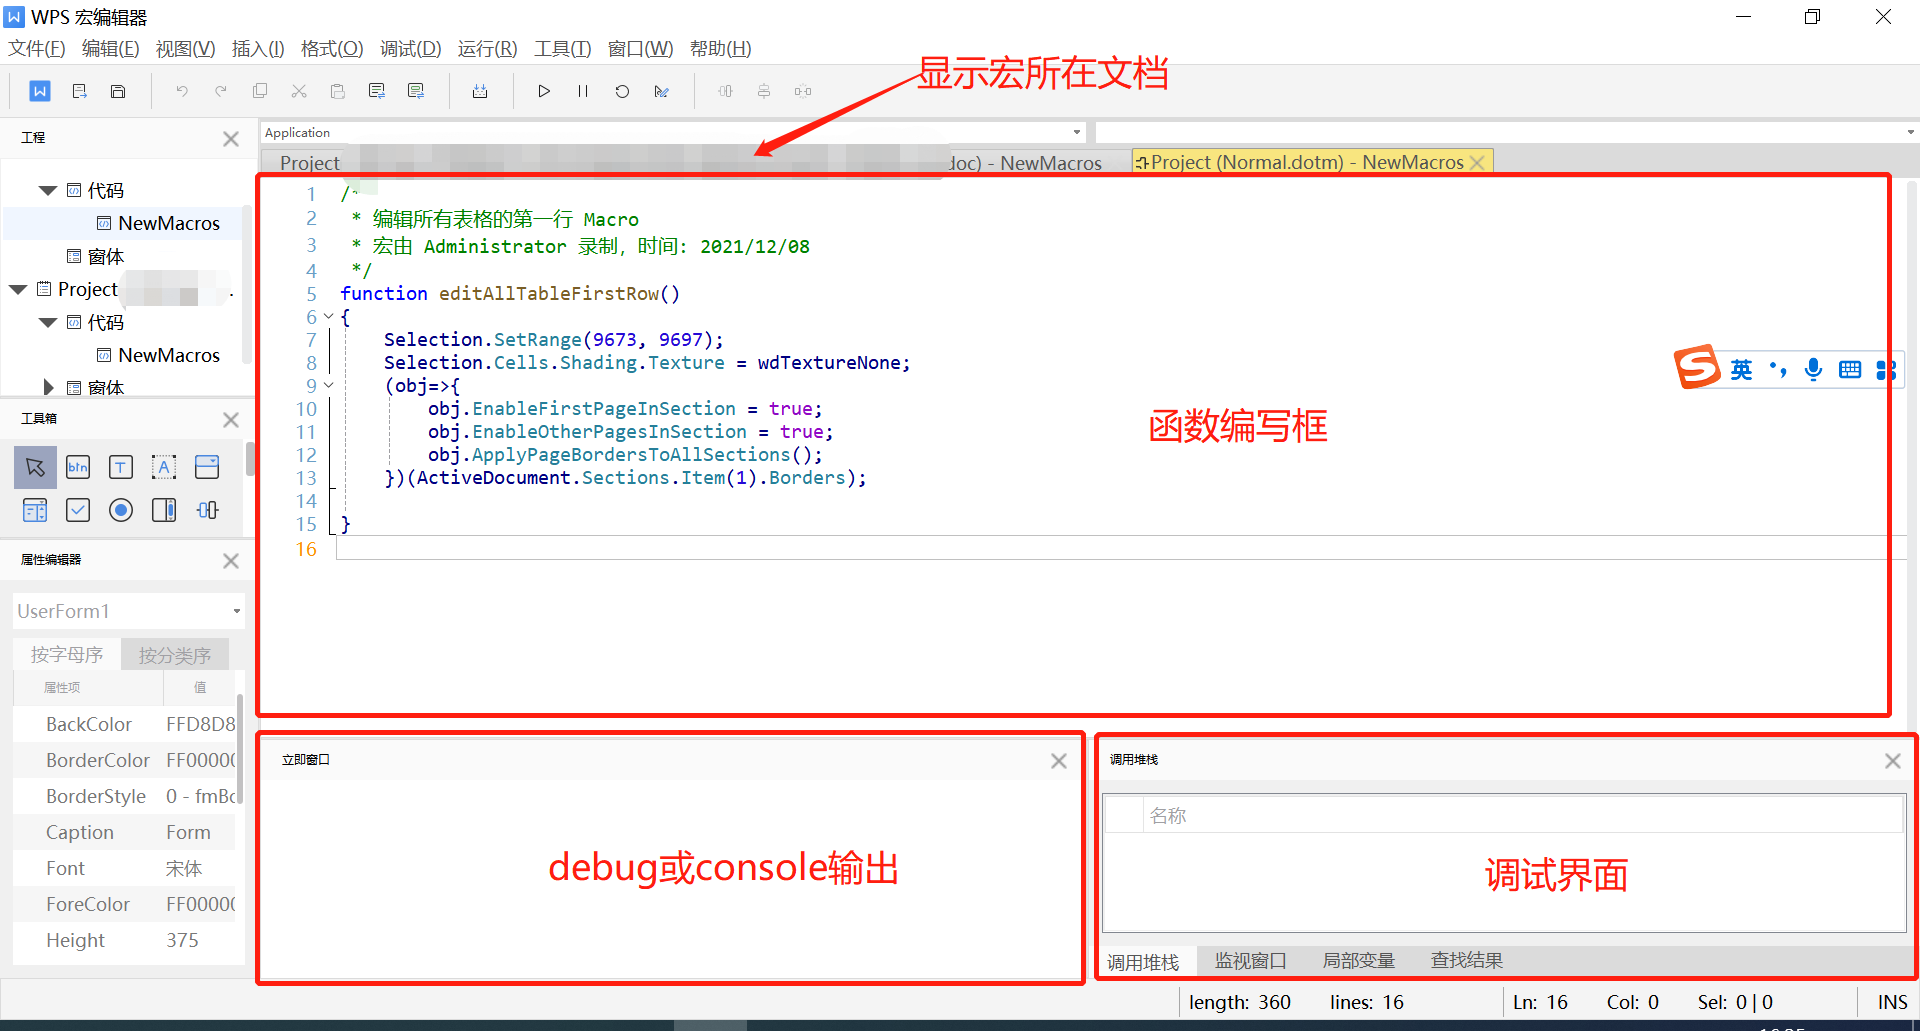This screenshot has height=1031, width=1920.
Task: Collapse the 'Project' tree node
Action: tap(18, 289)
